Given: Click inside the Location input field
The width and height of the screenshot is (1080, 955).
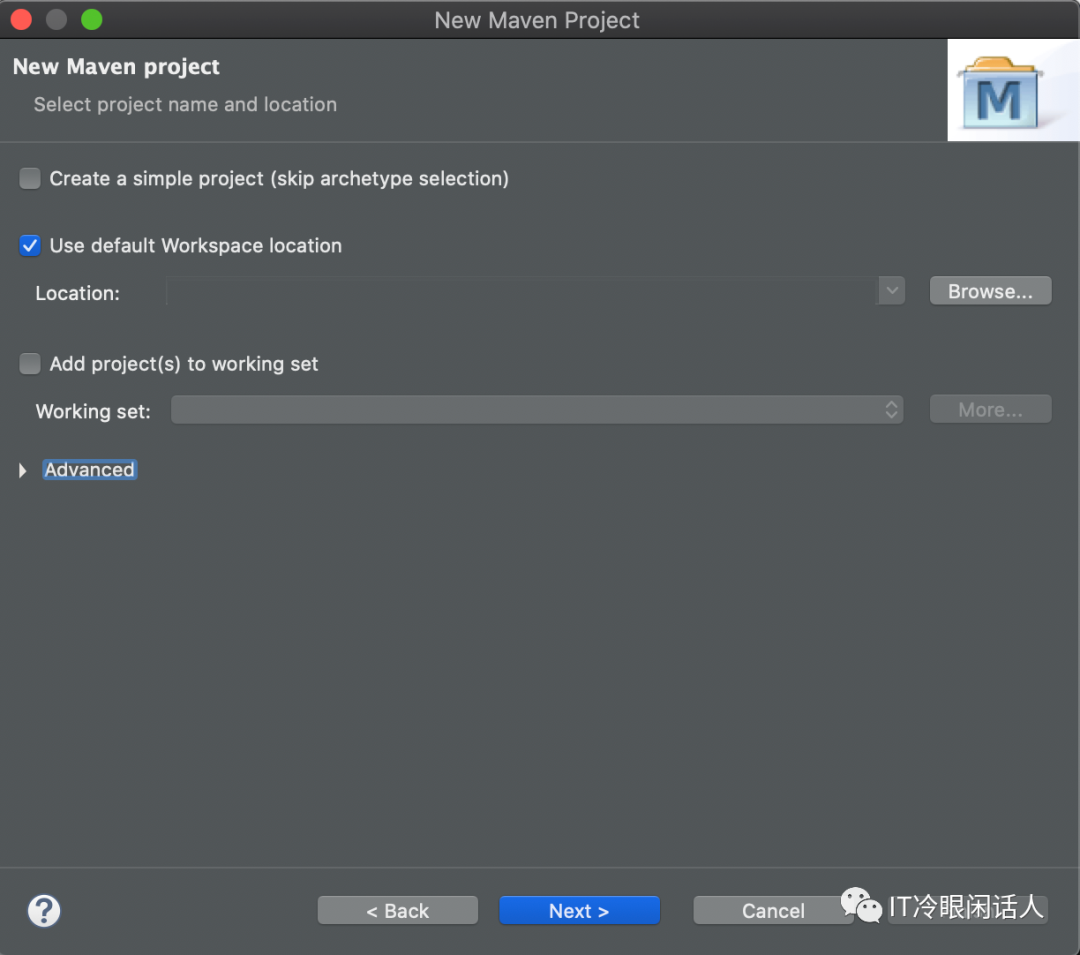Looking at the screenshot, I should 522,291.
